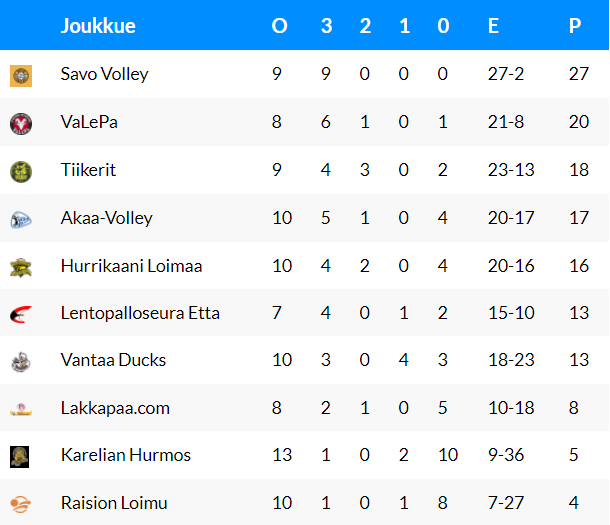
Task: Select the Karelian Hurmos team name
Action: 126,455
